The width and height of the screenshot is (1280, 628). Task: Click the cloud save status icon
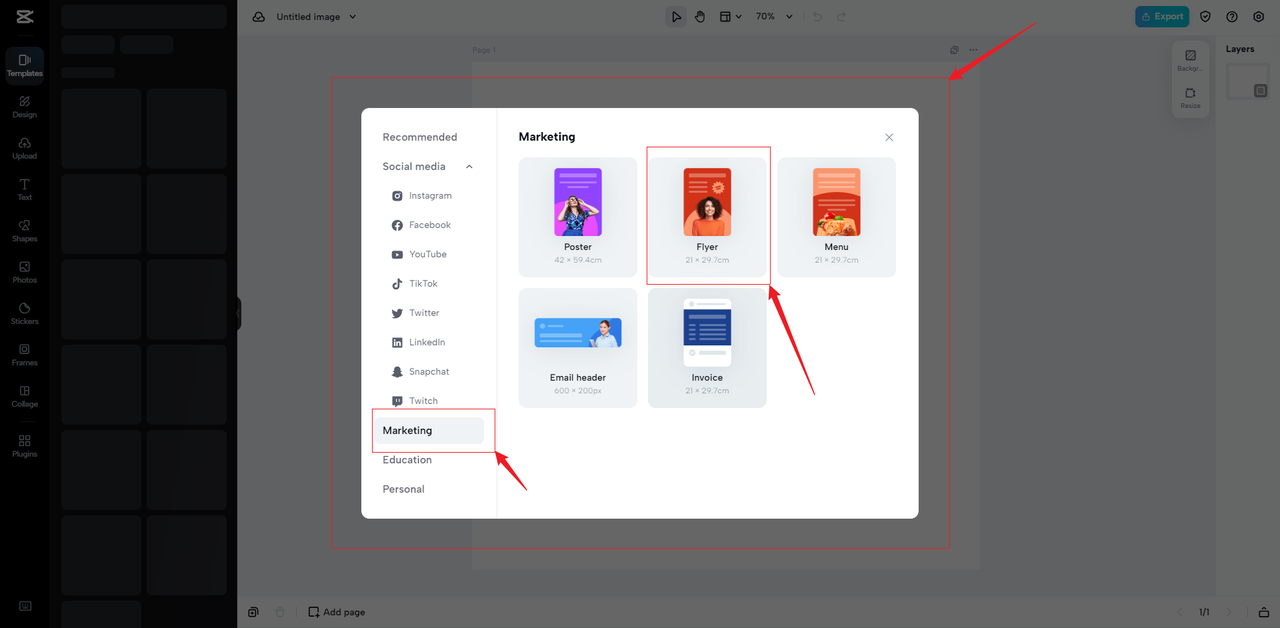(x=259, y=17)
